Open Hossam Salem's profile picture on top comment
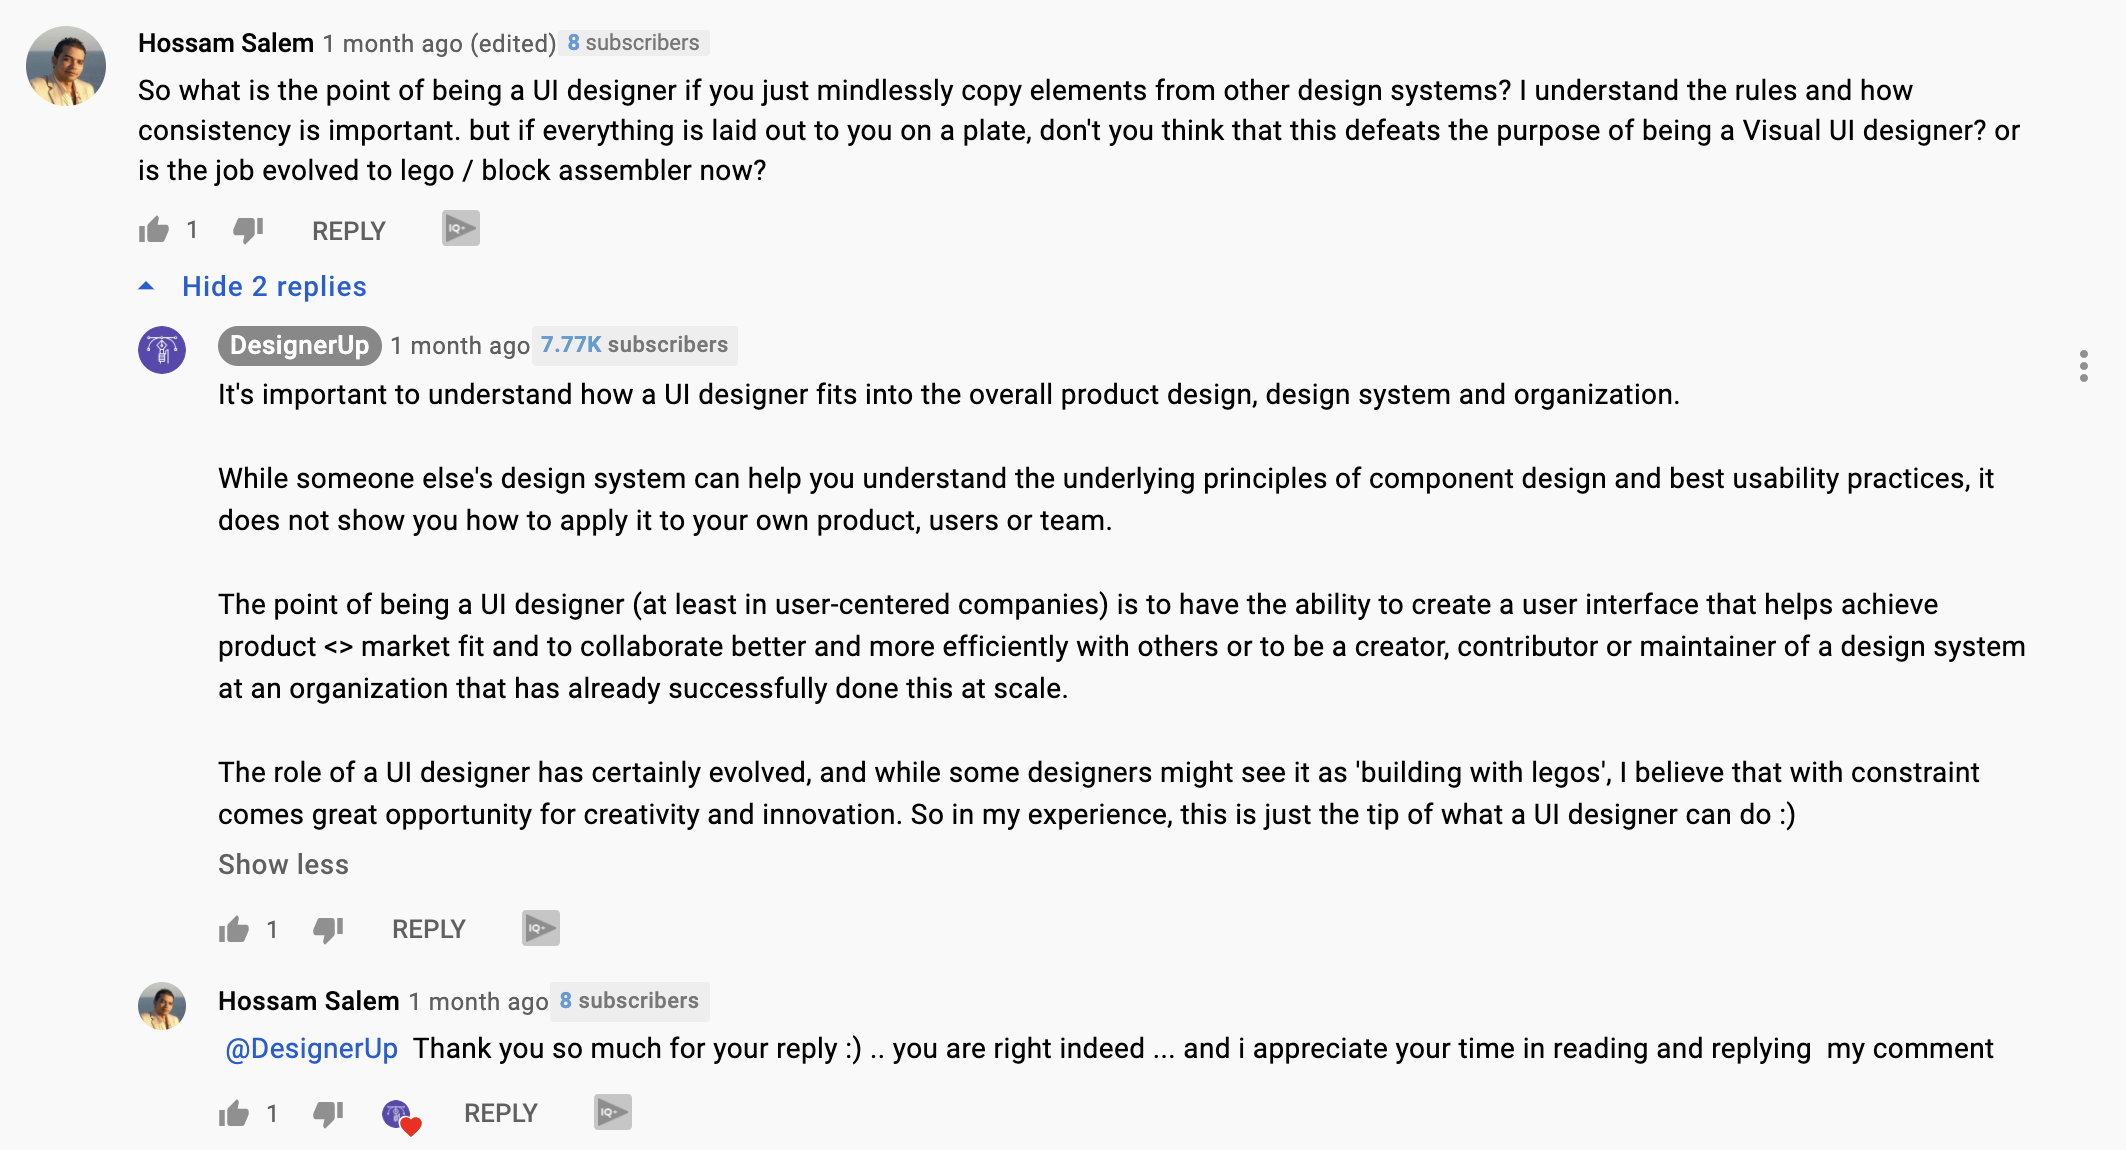This screenshot has width=2126, height=1150. [66, 66]
